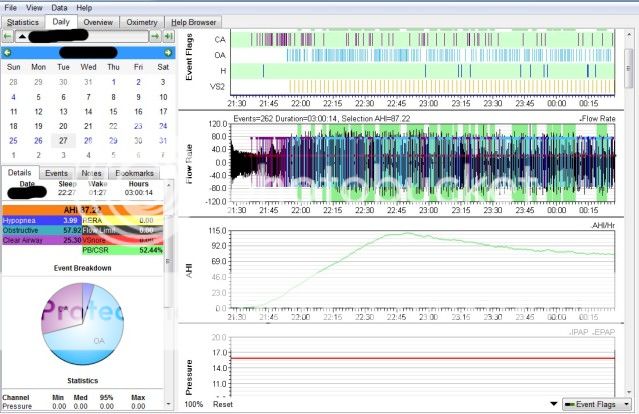Viewport: 639px width, 414px height.
Task: Click the black down arrow beside Event Flags dropdown
Action: point(553,404)
